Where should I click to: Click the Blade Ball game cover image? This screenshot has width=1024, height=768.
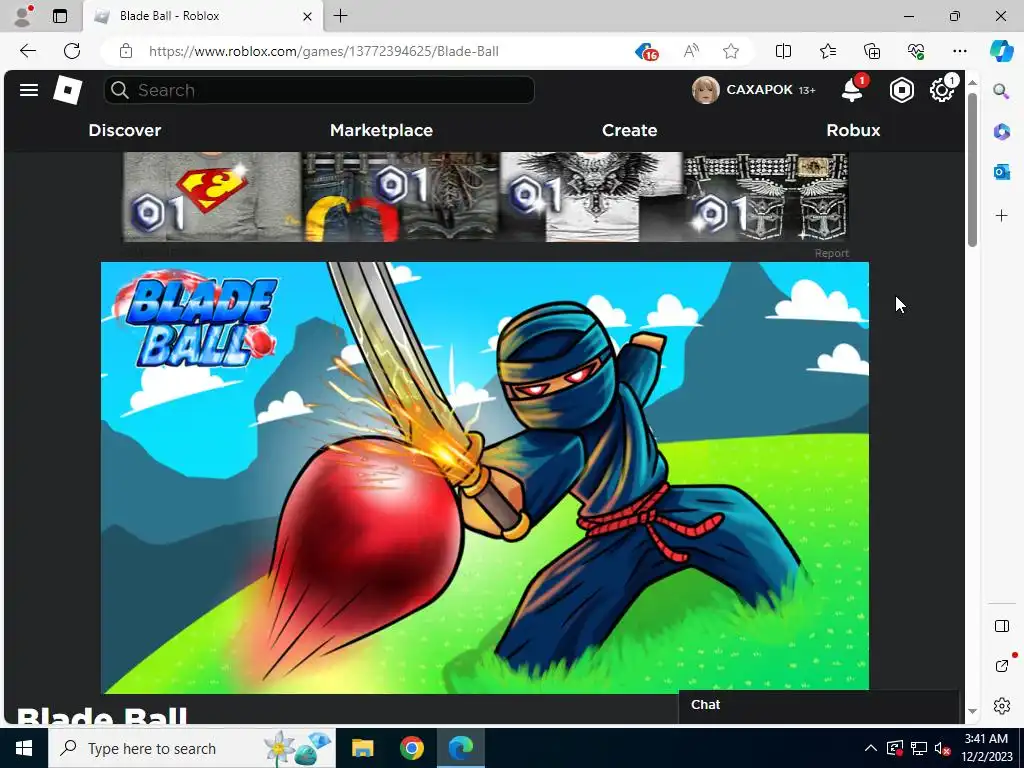click(x=485, y=477)
